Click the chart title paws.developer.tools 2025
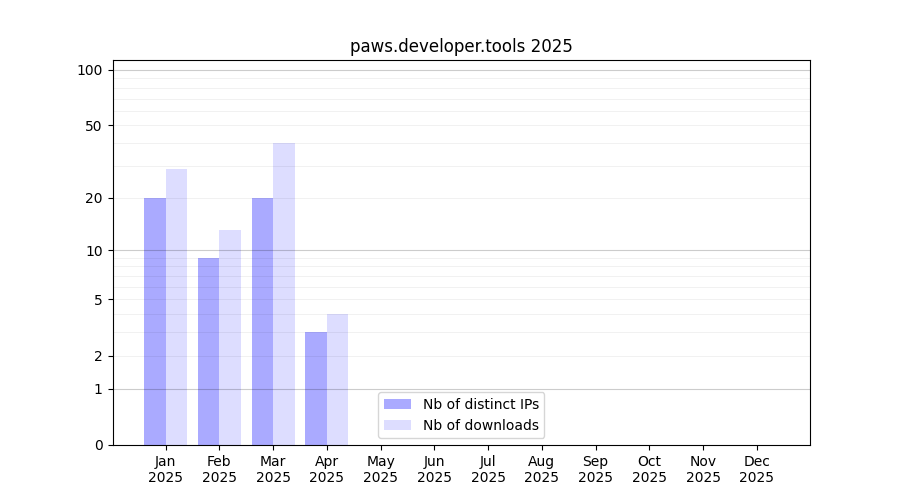The width and height of the screenshot is (900, 500). 461,46
